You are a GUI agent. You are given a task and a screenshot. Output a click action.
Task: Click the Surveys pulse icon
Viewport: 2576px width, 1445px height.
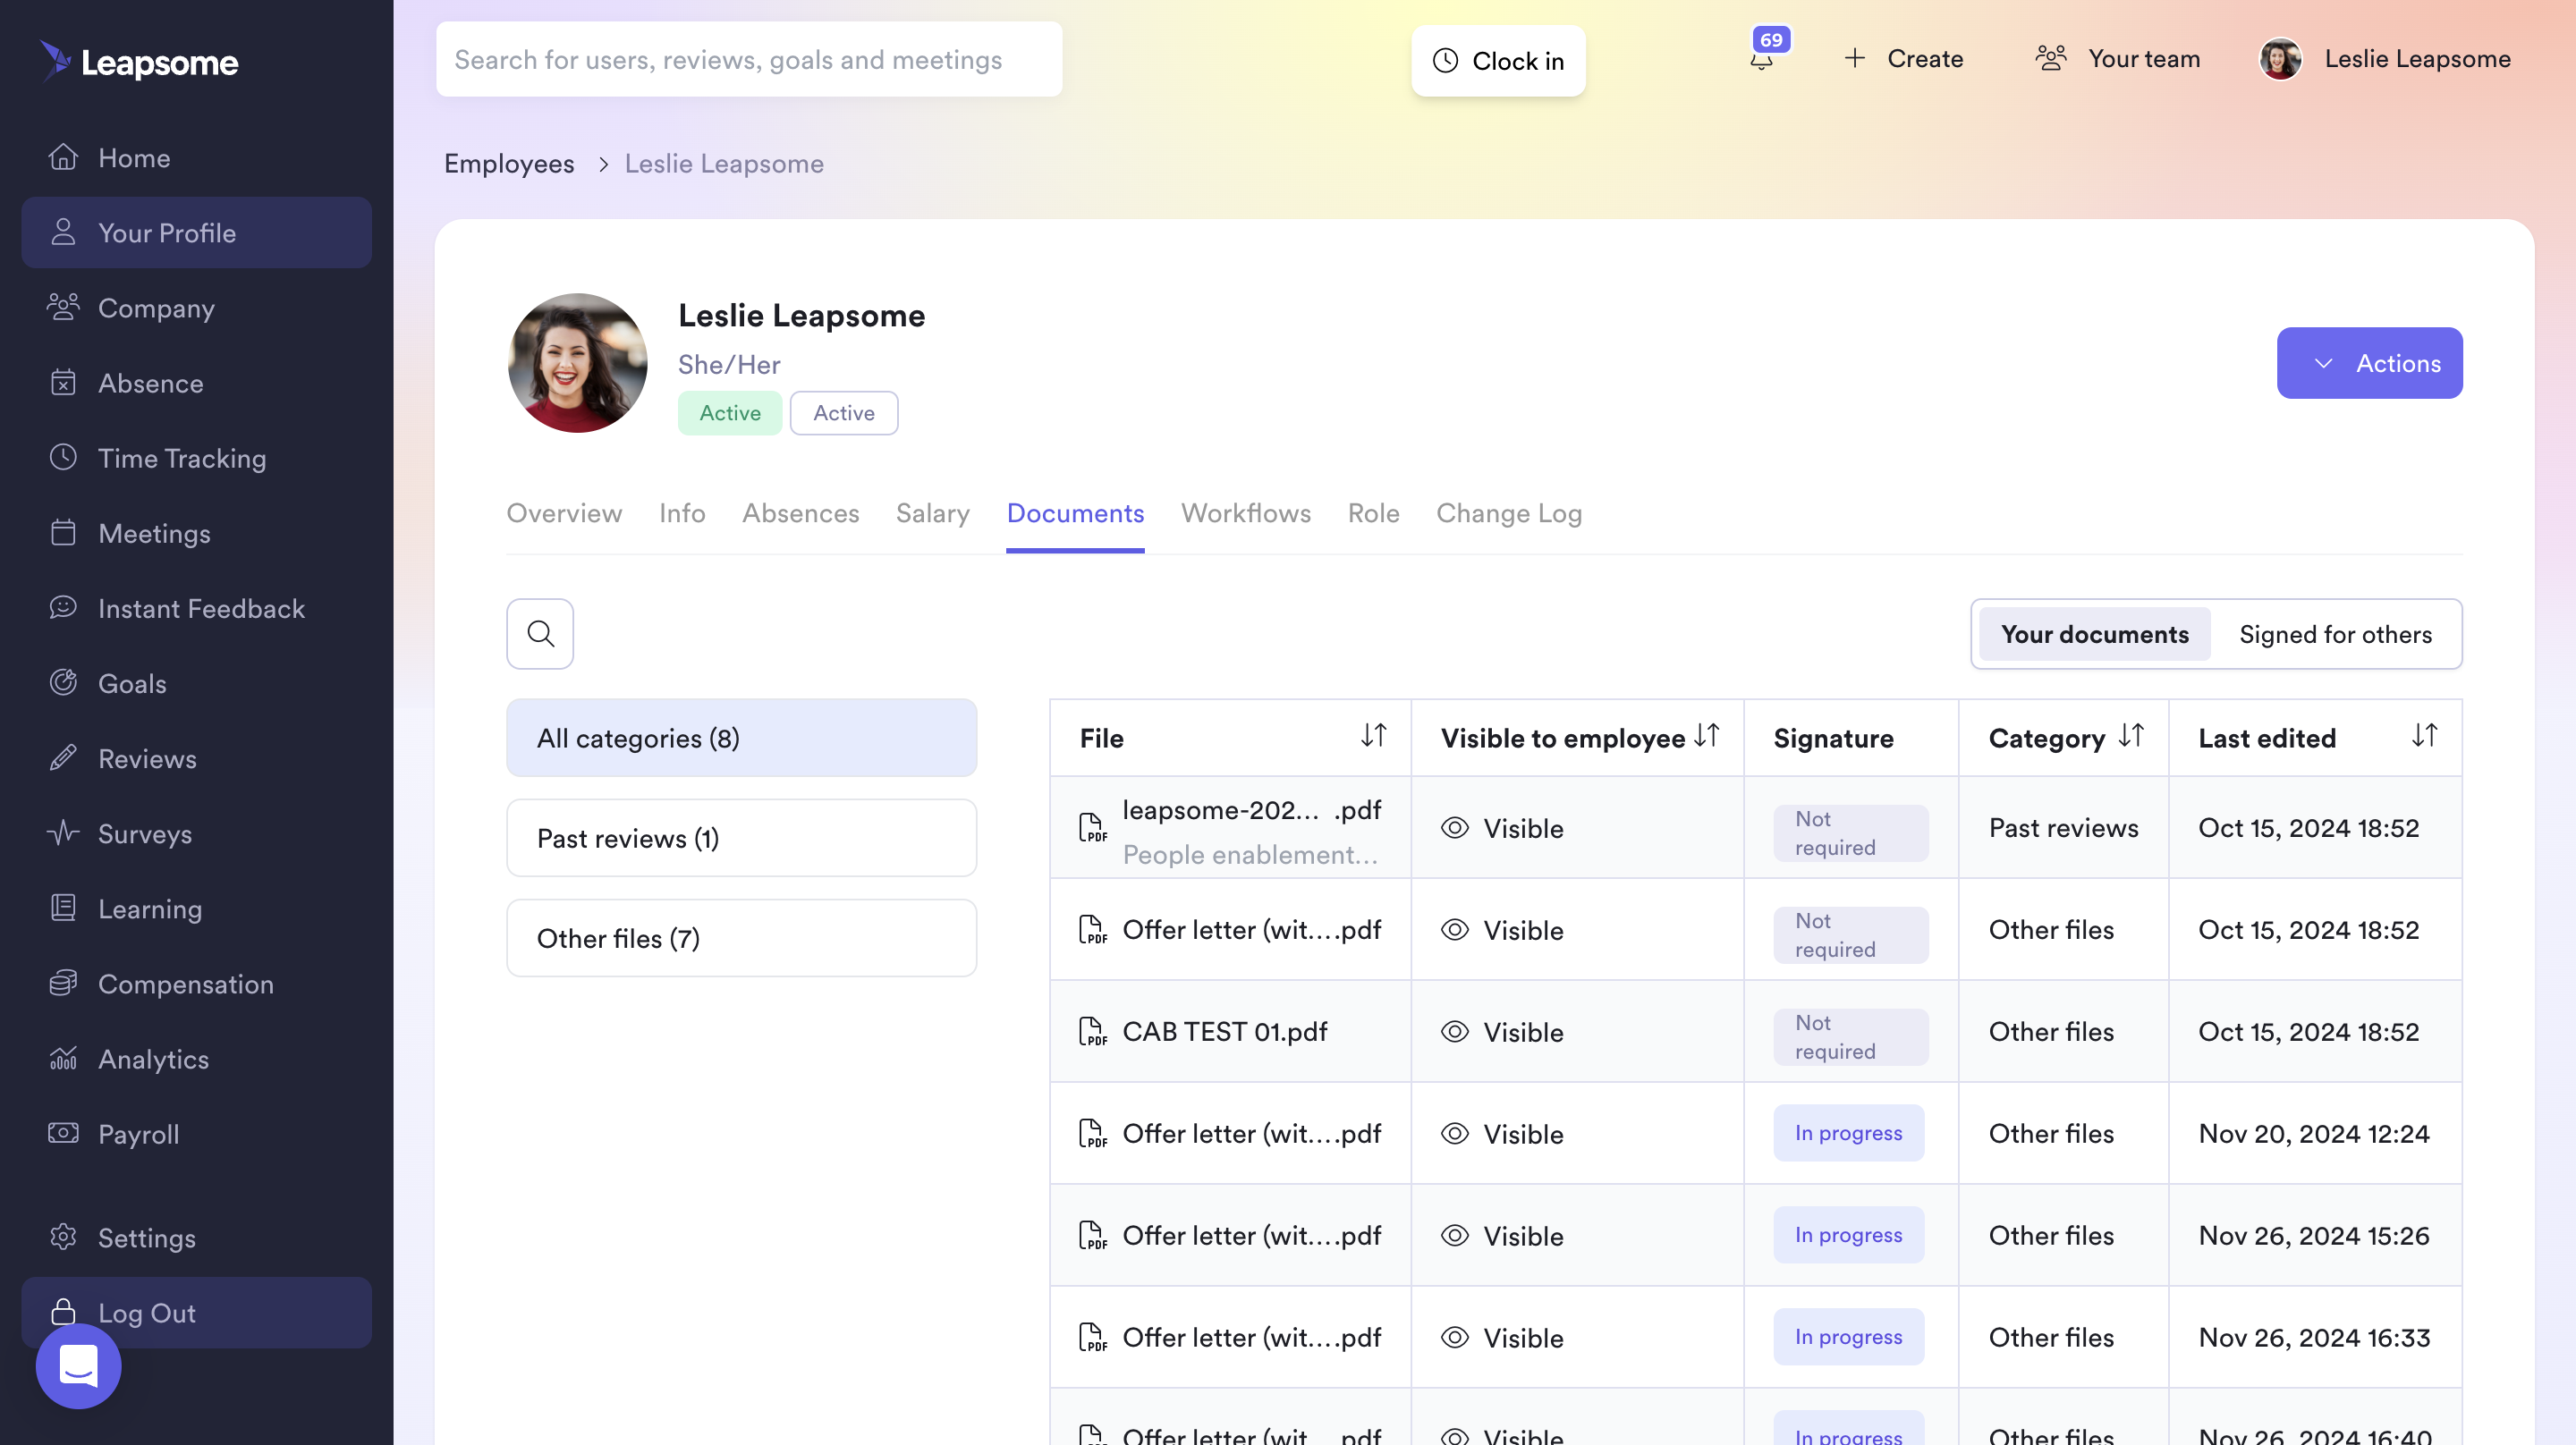coord(63,833)
